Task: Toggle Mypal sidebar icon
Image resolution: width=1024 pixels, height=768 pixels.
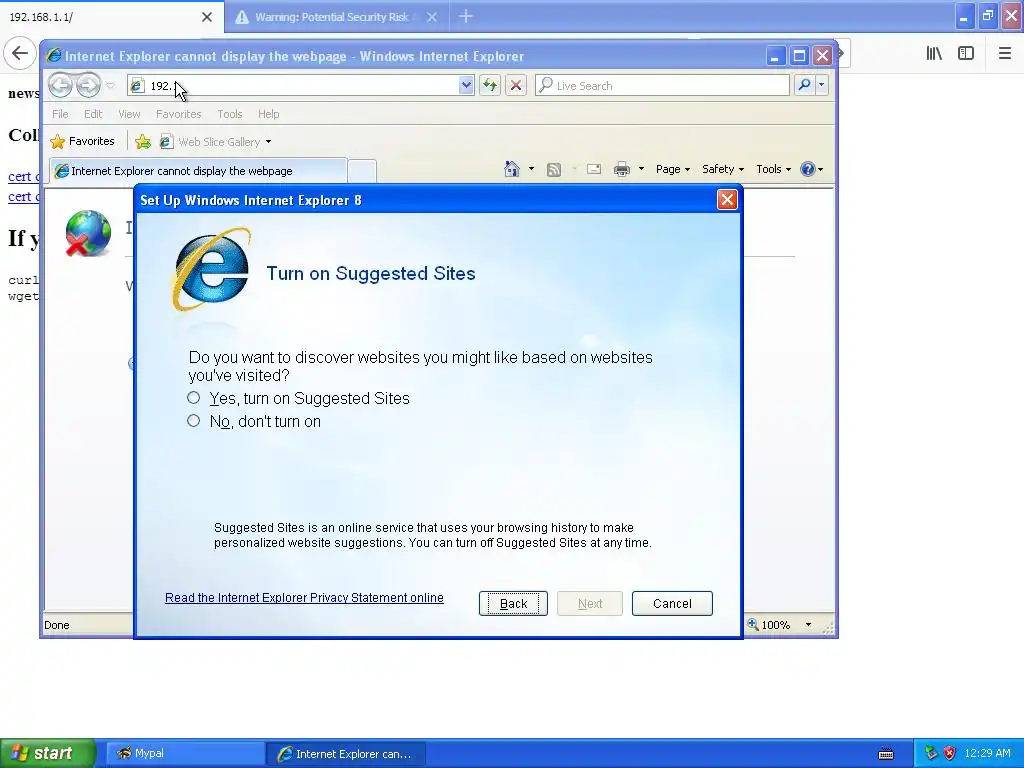Action: [x=966, y=54]
